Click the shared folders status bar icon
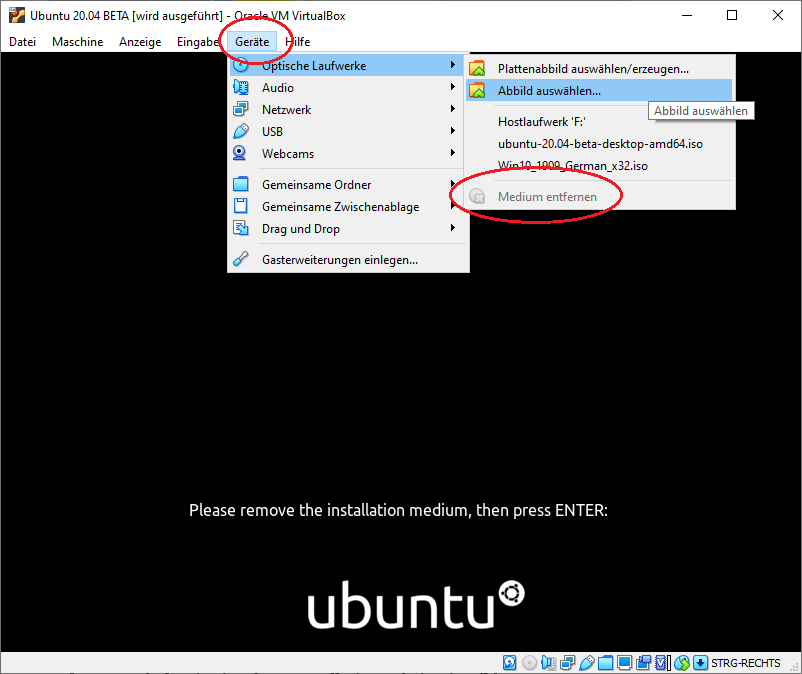 click(605, 663)
